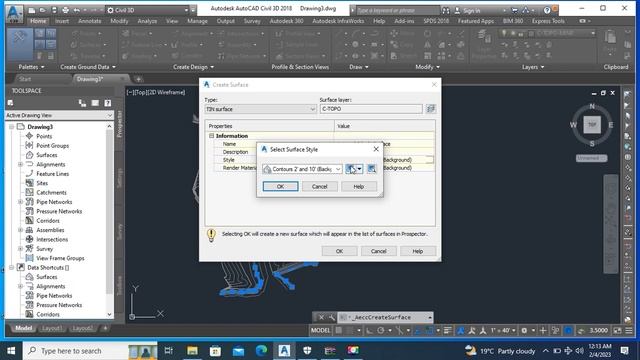The width and height of the screenshot is (640, 360).
Task: Open the TIN surface Type dropdown
Action: pos(260,109)
